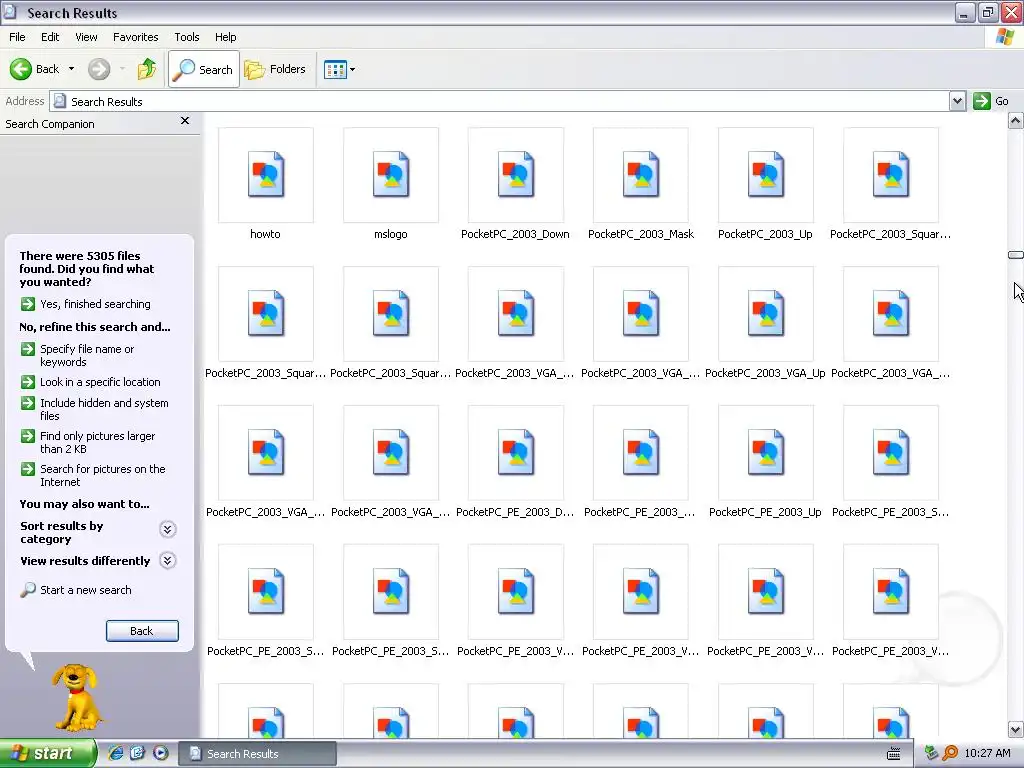Screen dimensions: 1024x768
Task: Click the Forward arrow toolbar button
Action: (99, 69)
